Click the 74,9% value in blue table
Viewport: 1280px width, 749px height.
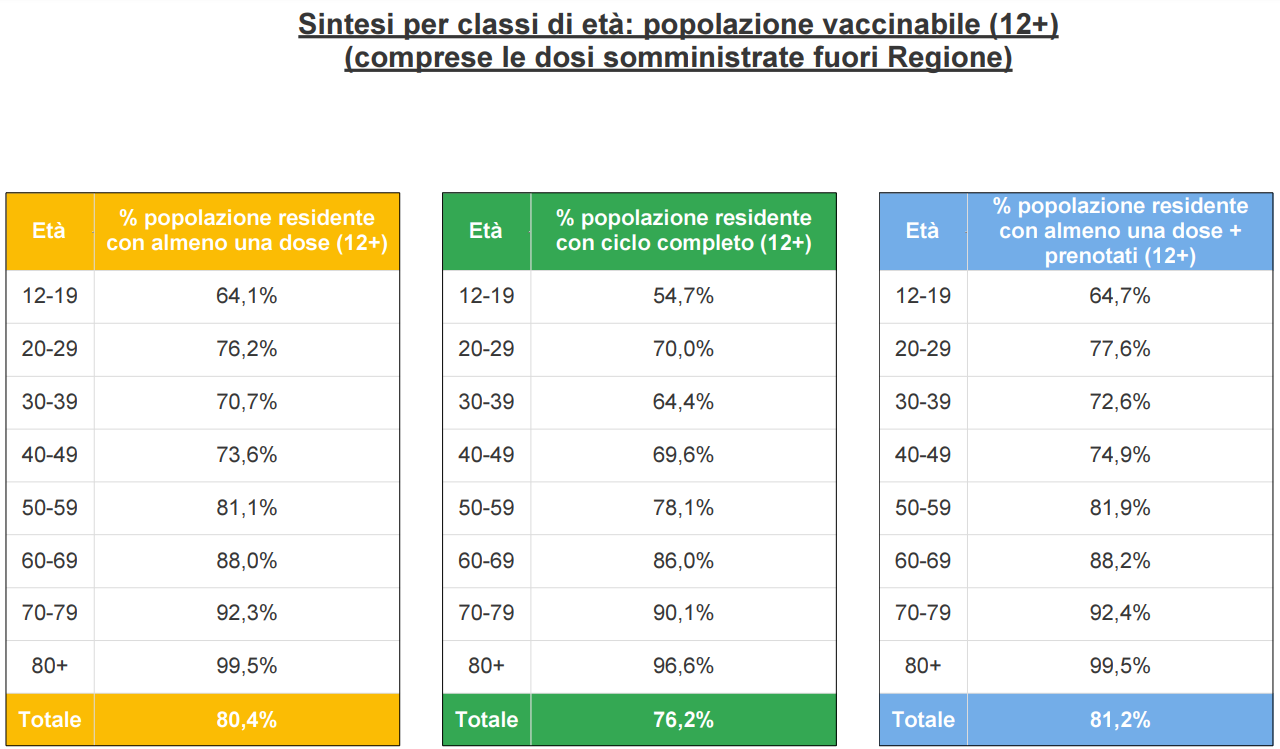[1120, 455]
